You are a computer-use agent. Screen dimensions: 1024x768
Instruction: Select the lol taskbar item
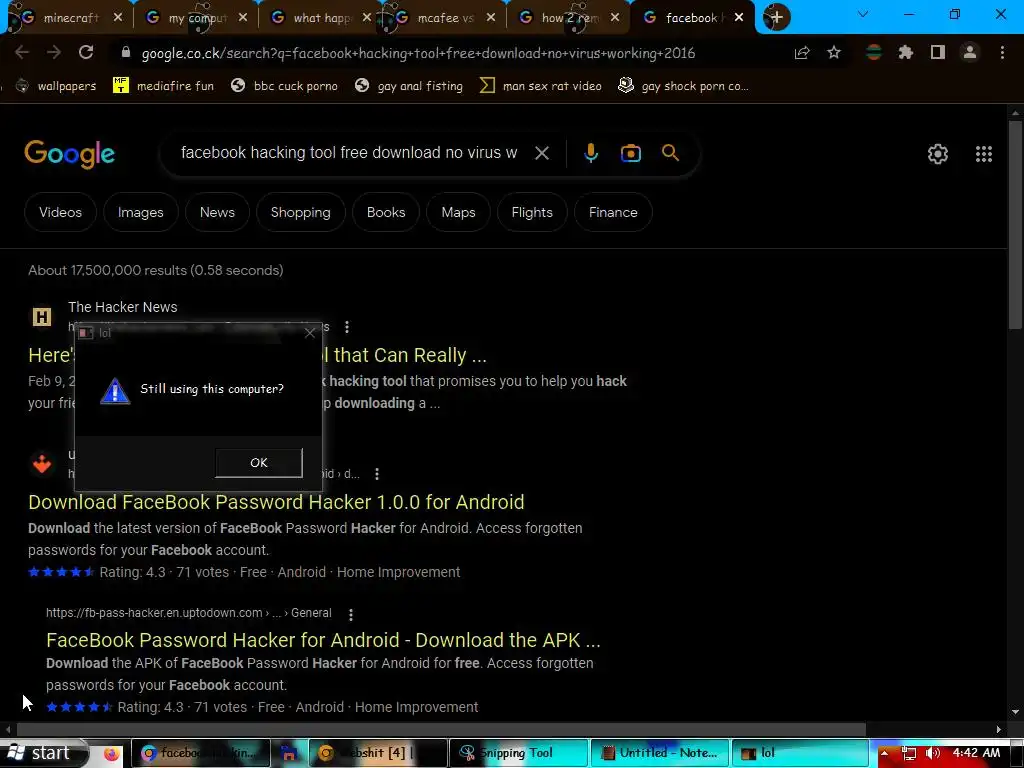(800, 754)
